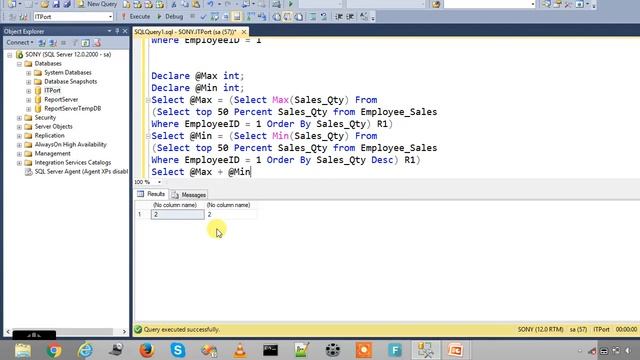Click the Query Options icon

click(x=225, y=17)
